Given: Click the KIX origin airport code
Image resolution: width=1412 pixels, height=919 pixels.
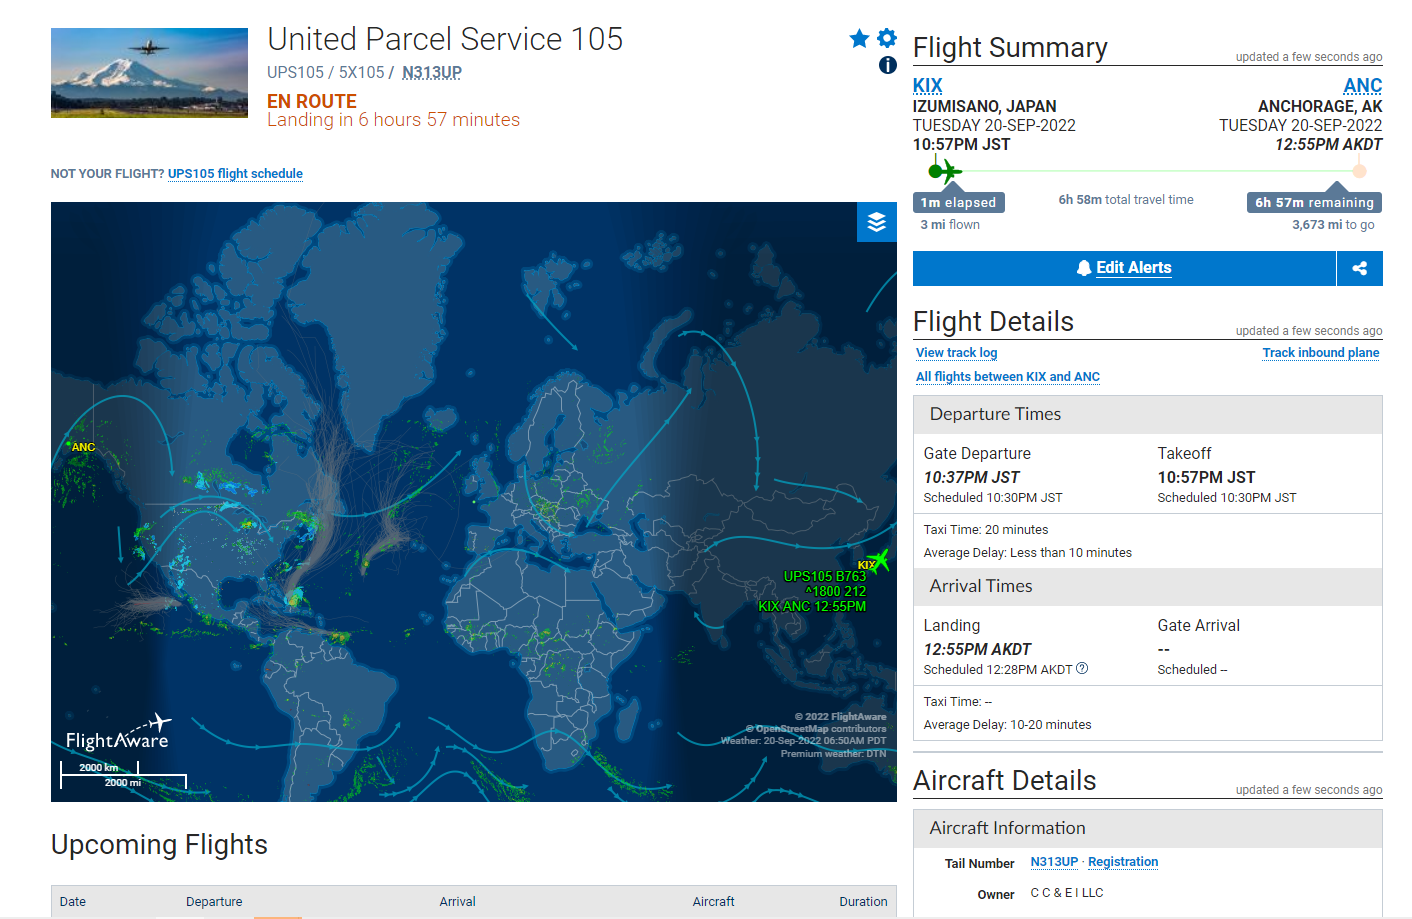Looking at the screenshot, I should pos(927,86).
